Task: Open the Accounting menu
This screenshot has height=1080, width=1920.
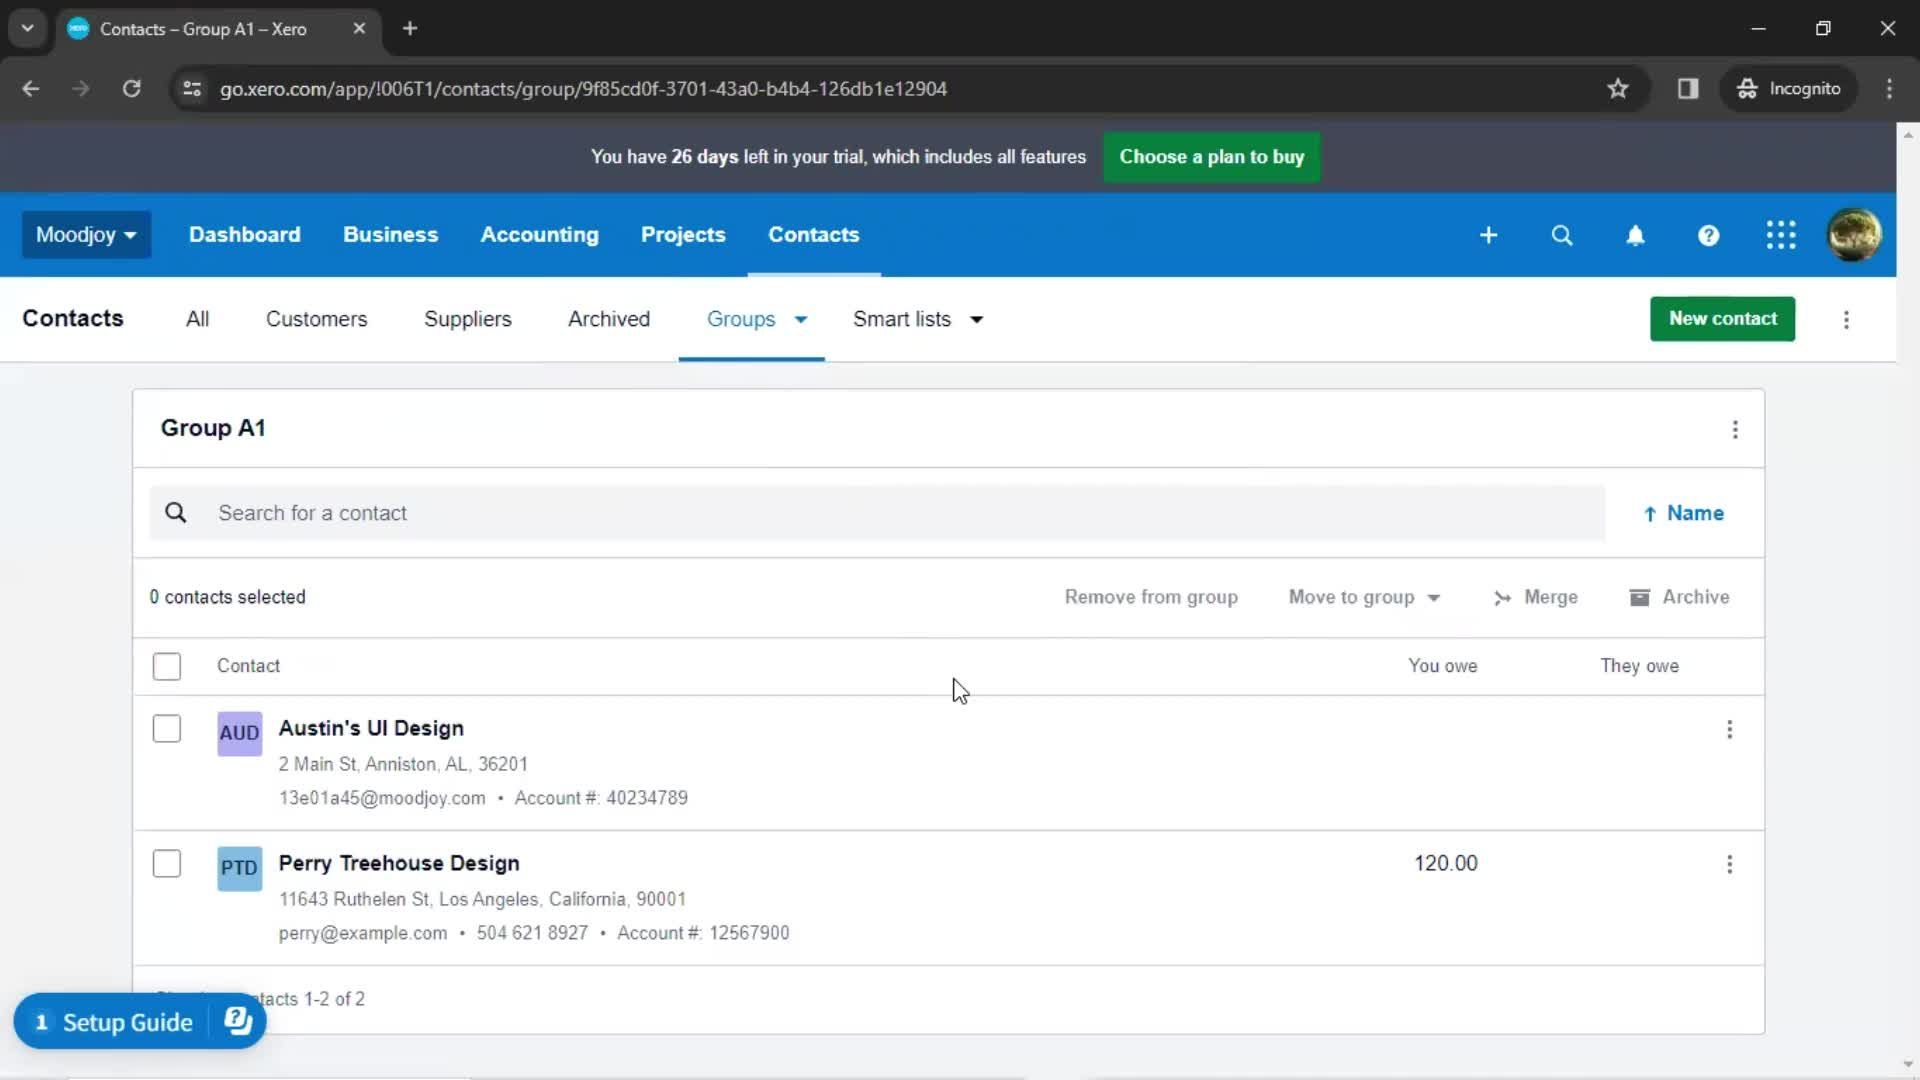Action: point(539,235)
